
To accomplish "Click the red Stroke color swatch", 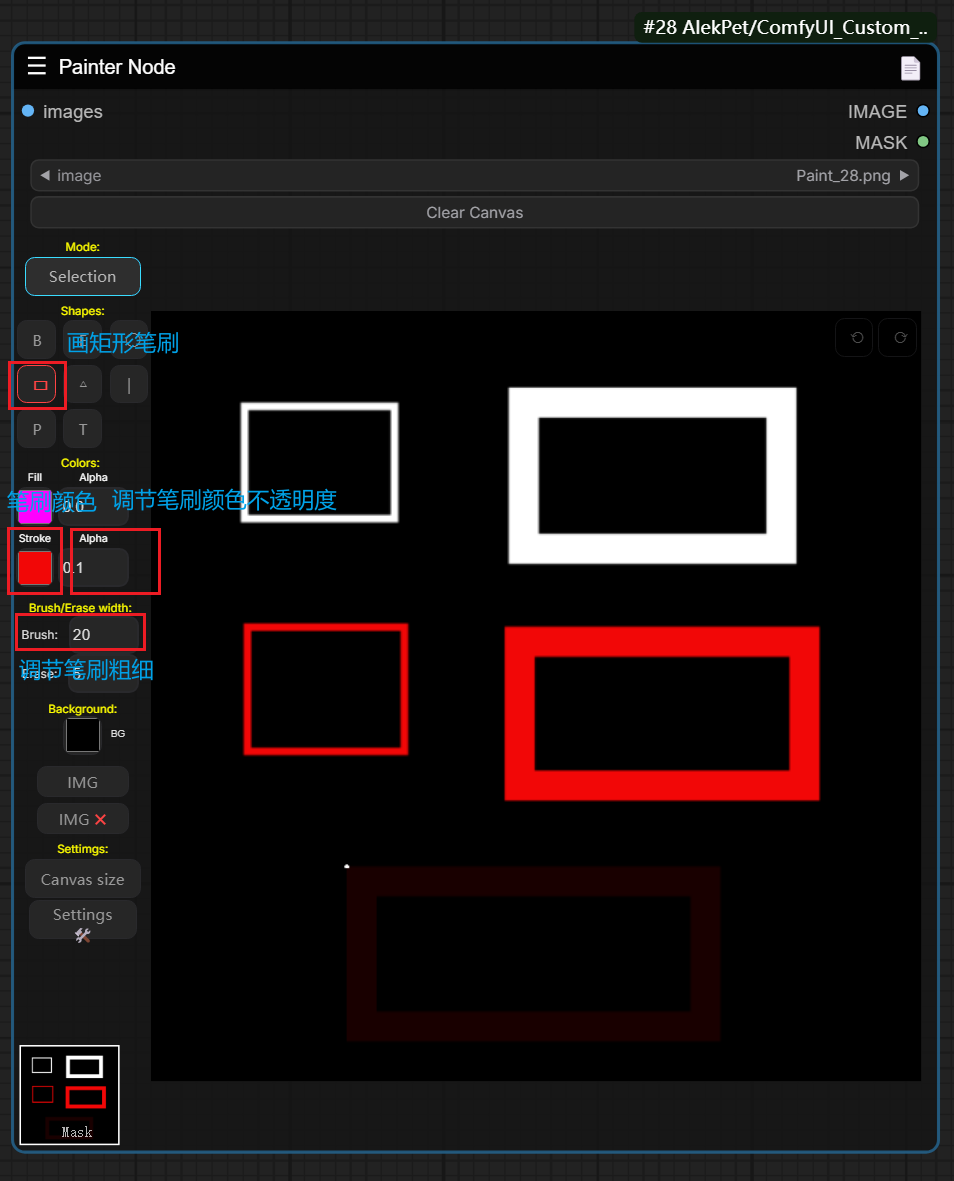I will (35, 568).
